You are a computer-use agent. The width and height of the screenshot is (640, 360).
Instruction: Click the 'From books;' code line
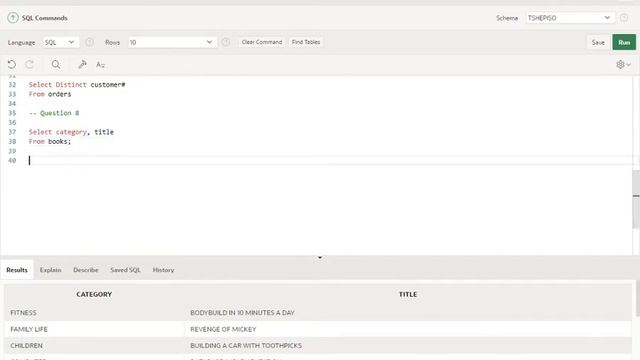[x=50, y=141]
